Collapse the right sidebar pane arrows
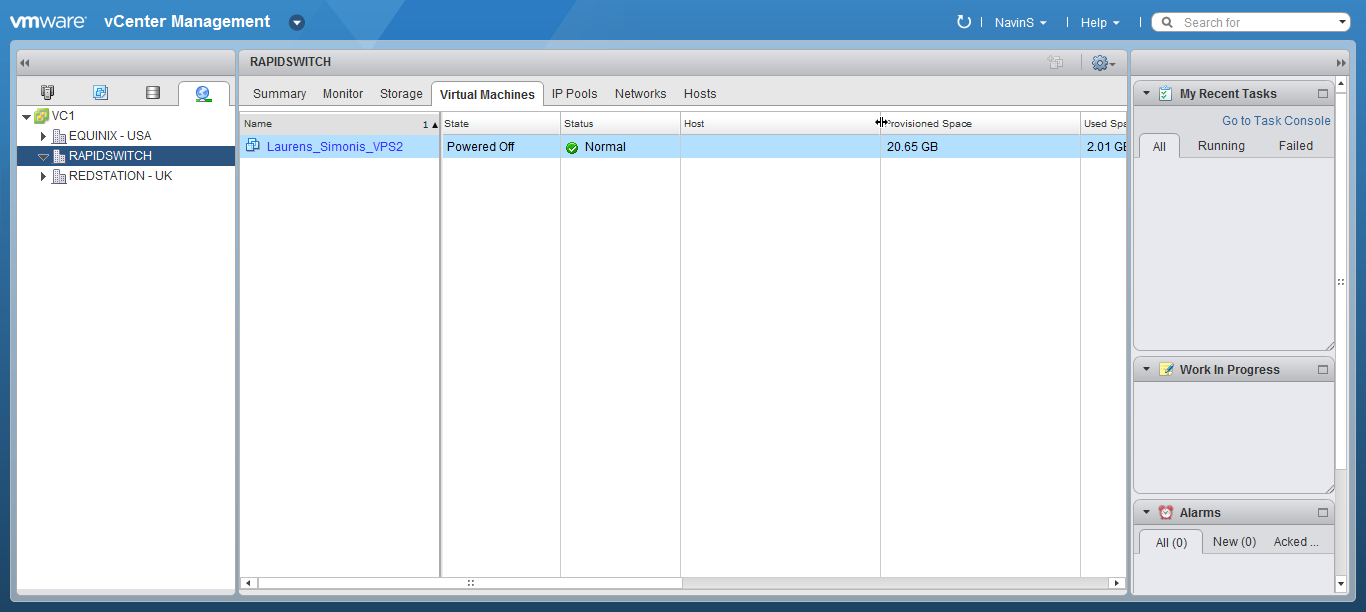This screenshot has height=612, width=1366. pos(1341,62)
